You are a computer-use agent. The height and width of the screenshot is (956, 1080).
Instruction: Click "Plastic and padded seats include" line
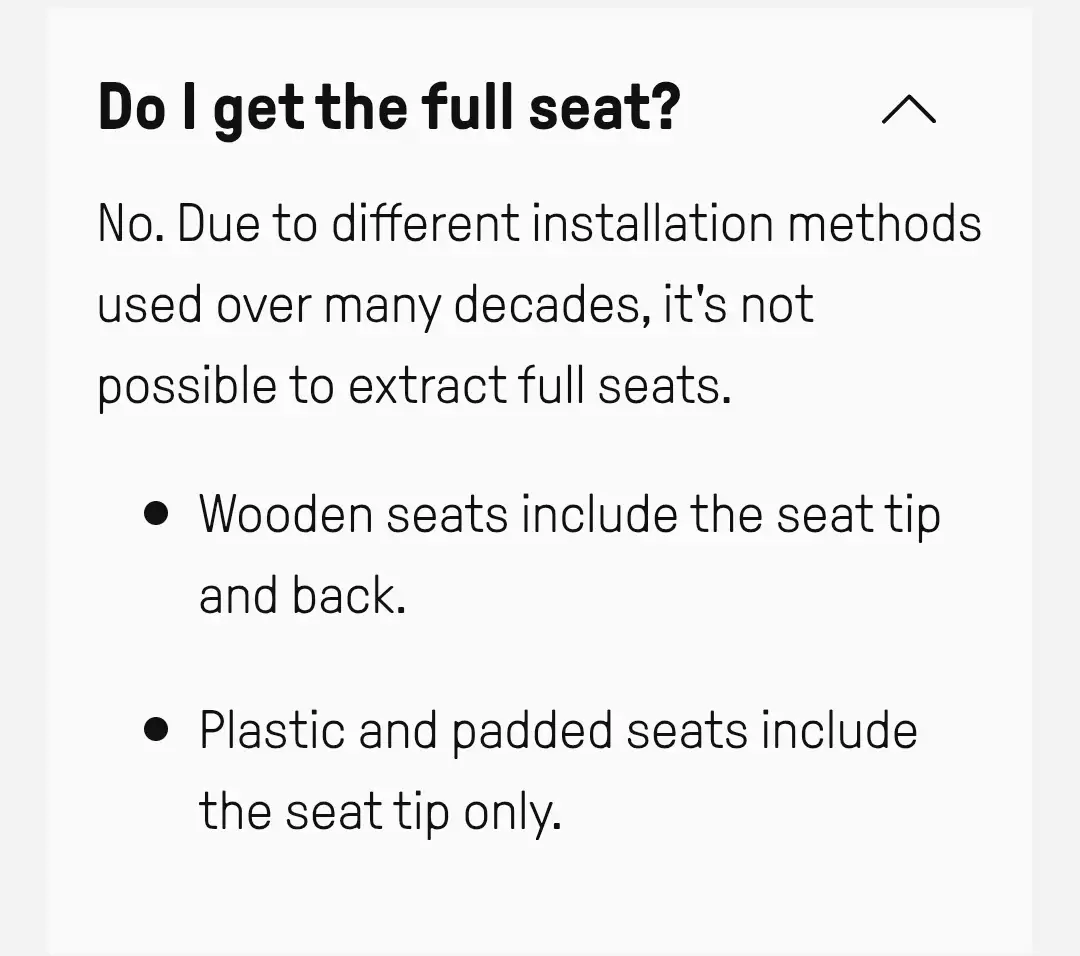(558, 731)
